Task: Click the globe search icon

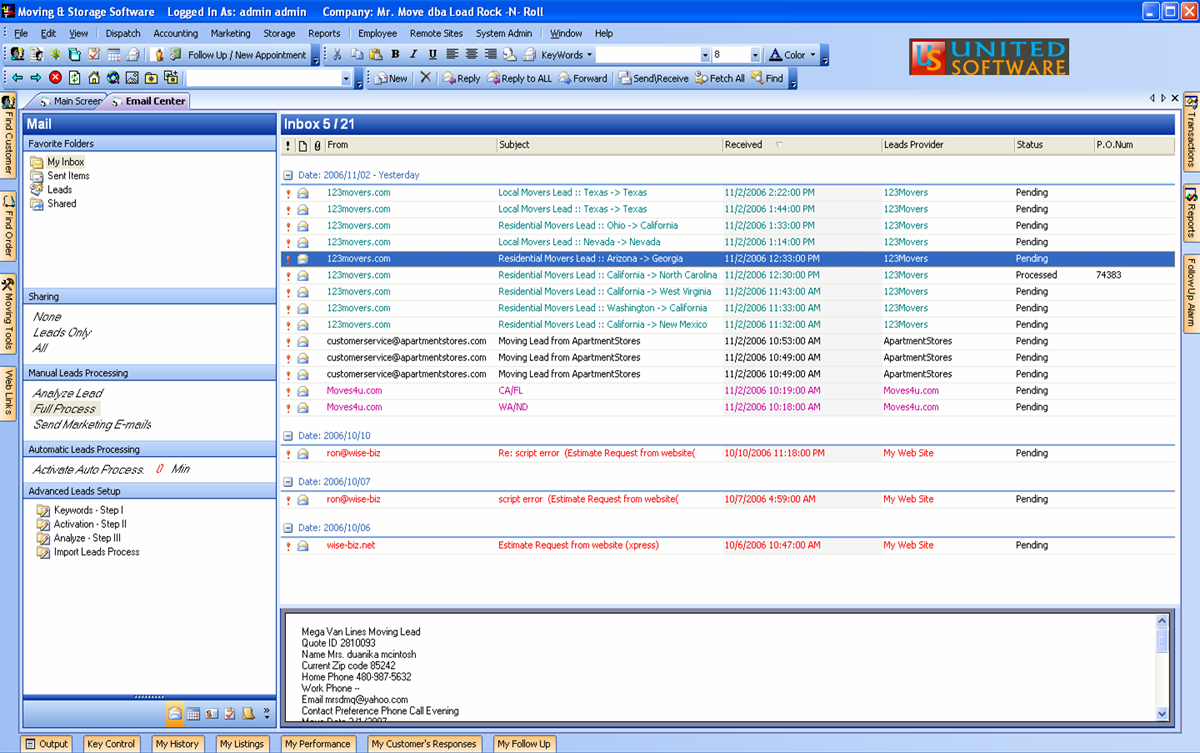Action: click(x=112, y=78)
